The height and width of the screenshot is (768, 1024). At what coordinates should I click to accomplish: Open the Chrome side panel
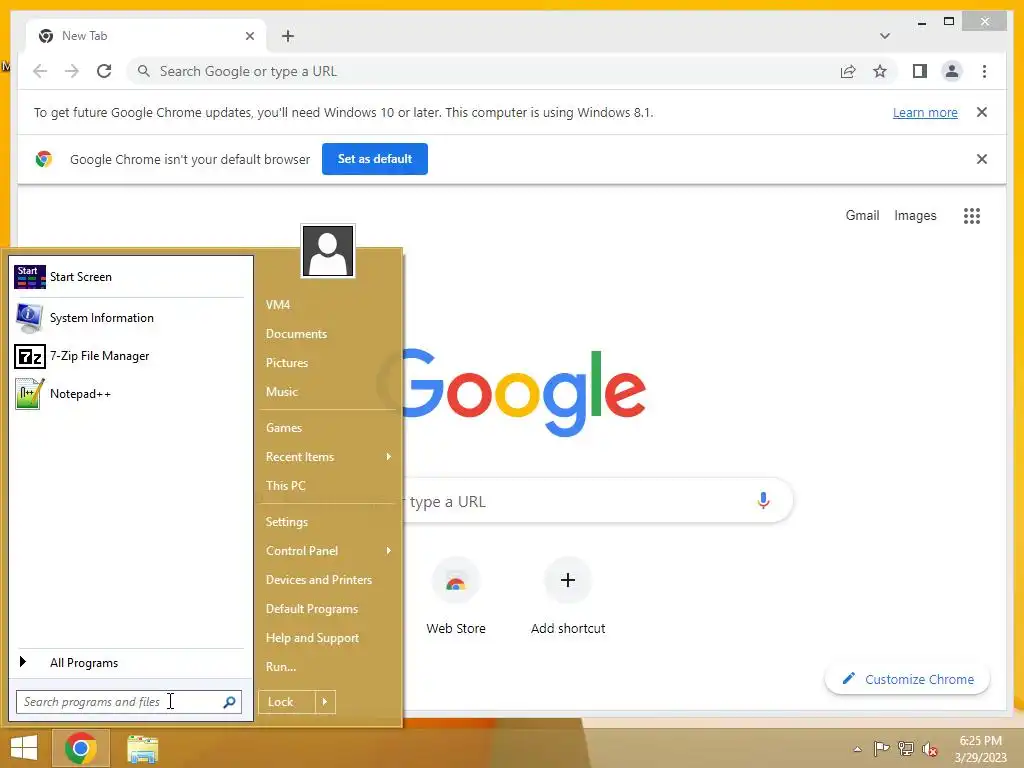pyautogui.click(x=920, y=71)
